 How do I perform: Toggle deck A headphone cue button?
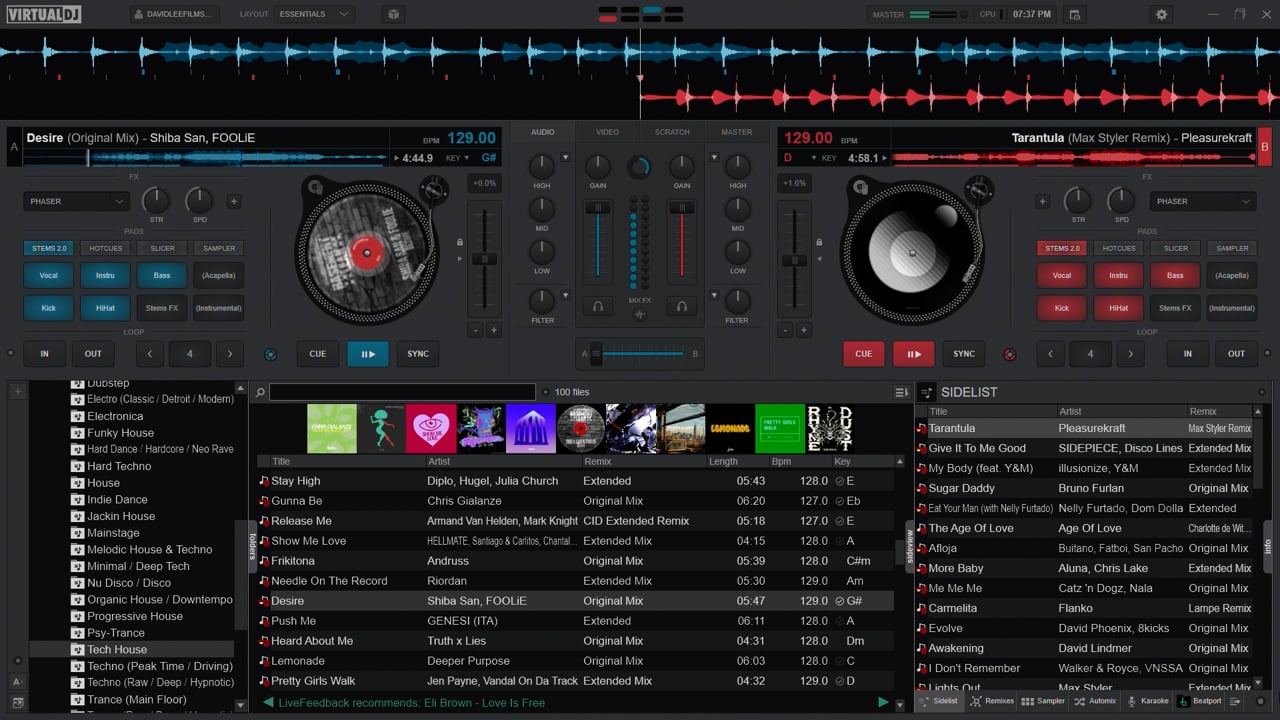click(x=598, y=307)
